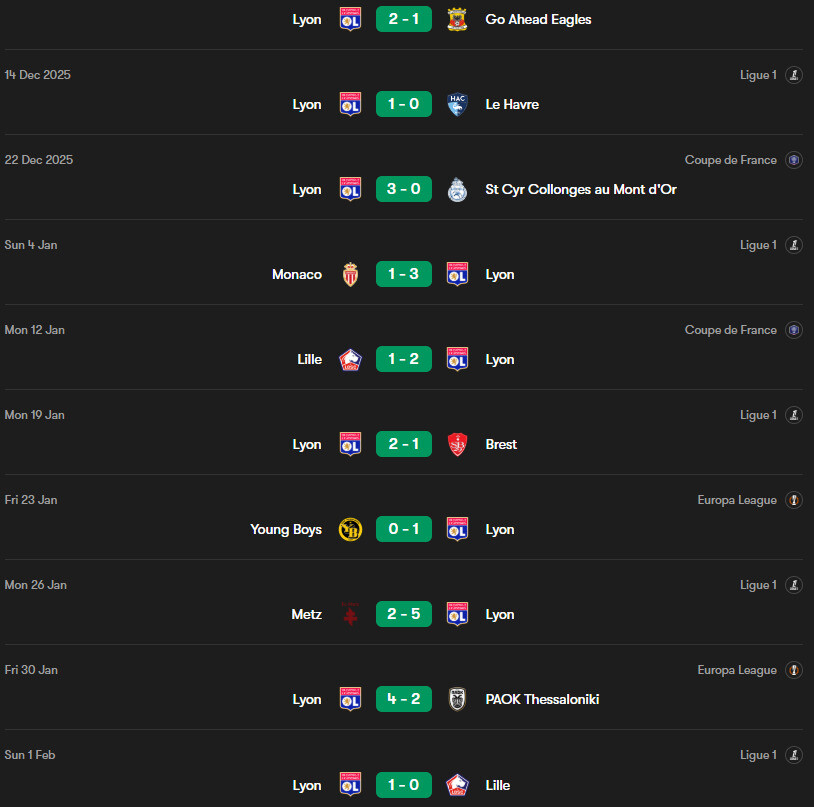Viewport: 814px width, 807px height.
Task: Click the Young Boys club crest
Action: 350,529
